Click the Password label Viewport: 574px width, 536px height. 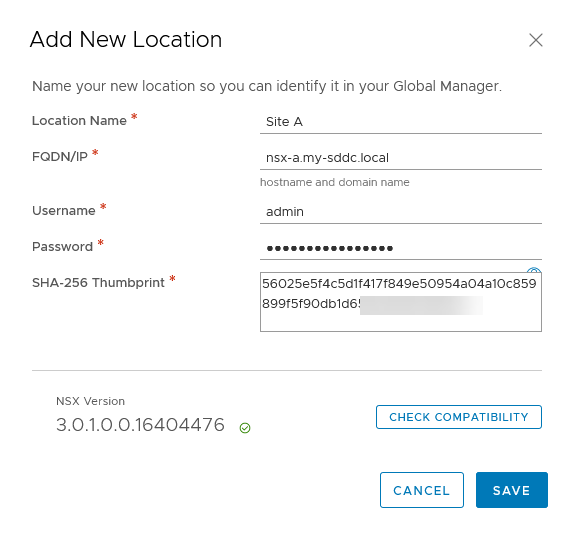(62, 247)
